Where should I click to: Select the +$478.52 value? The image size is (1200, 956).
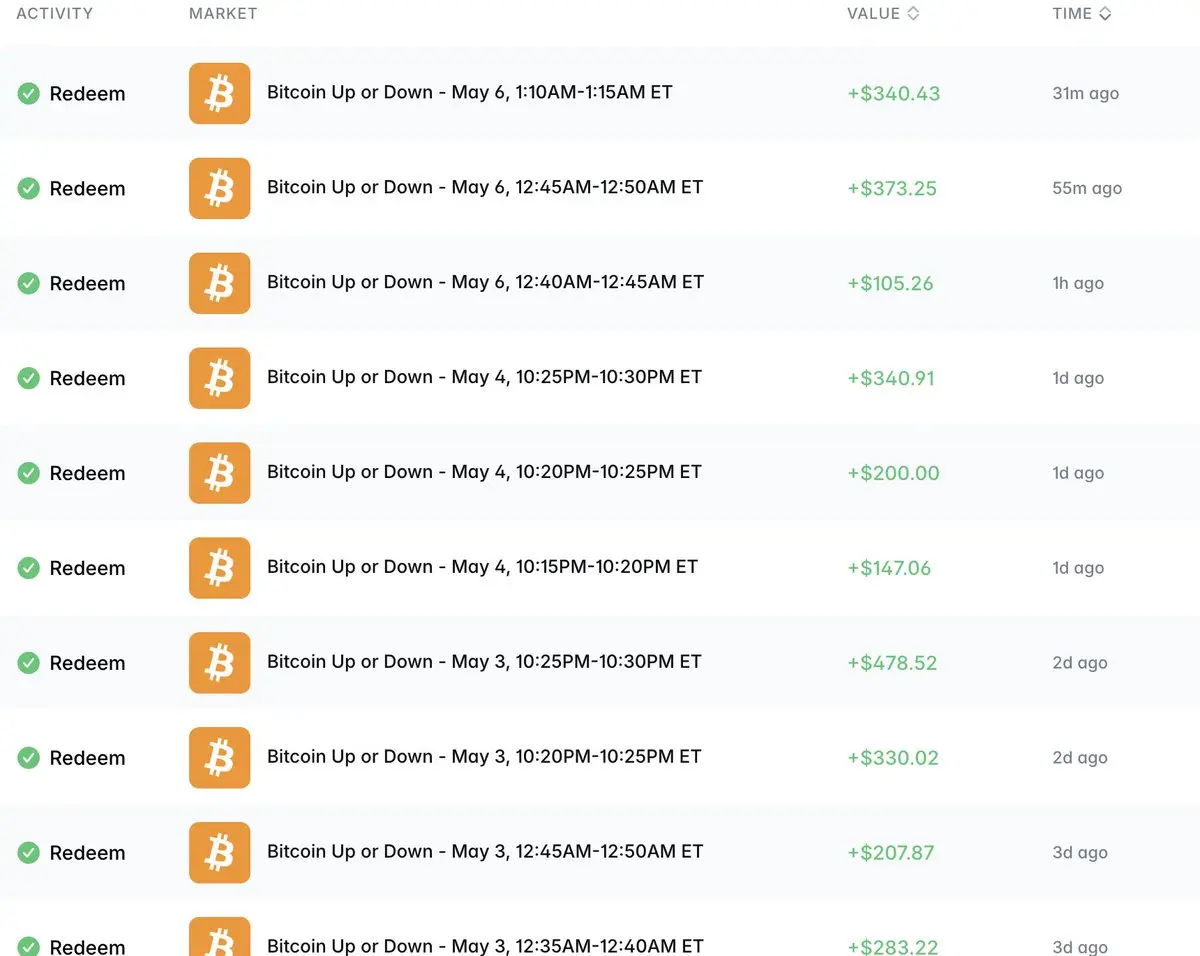point(892,663)
